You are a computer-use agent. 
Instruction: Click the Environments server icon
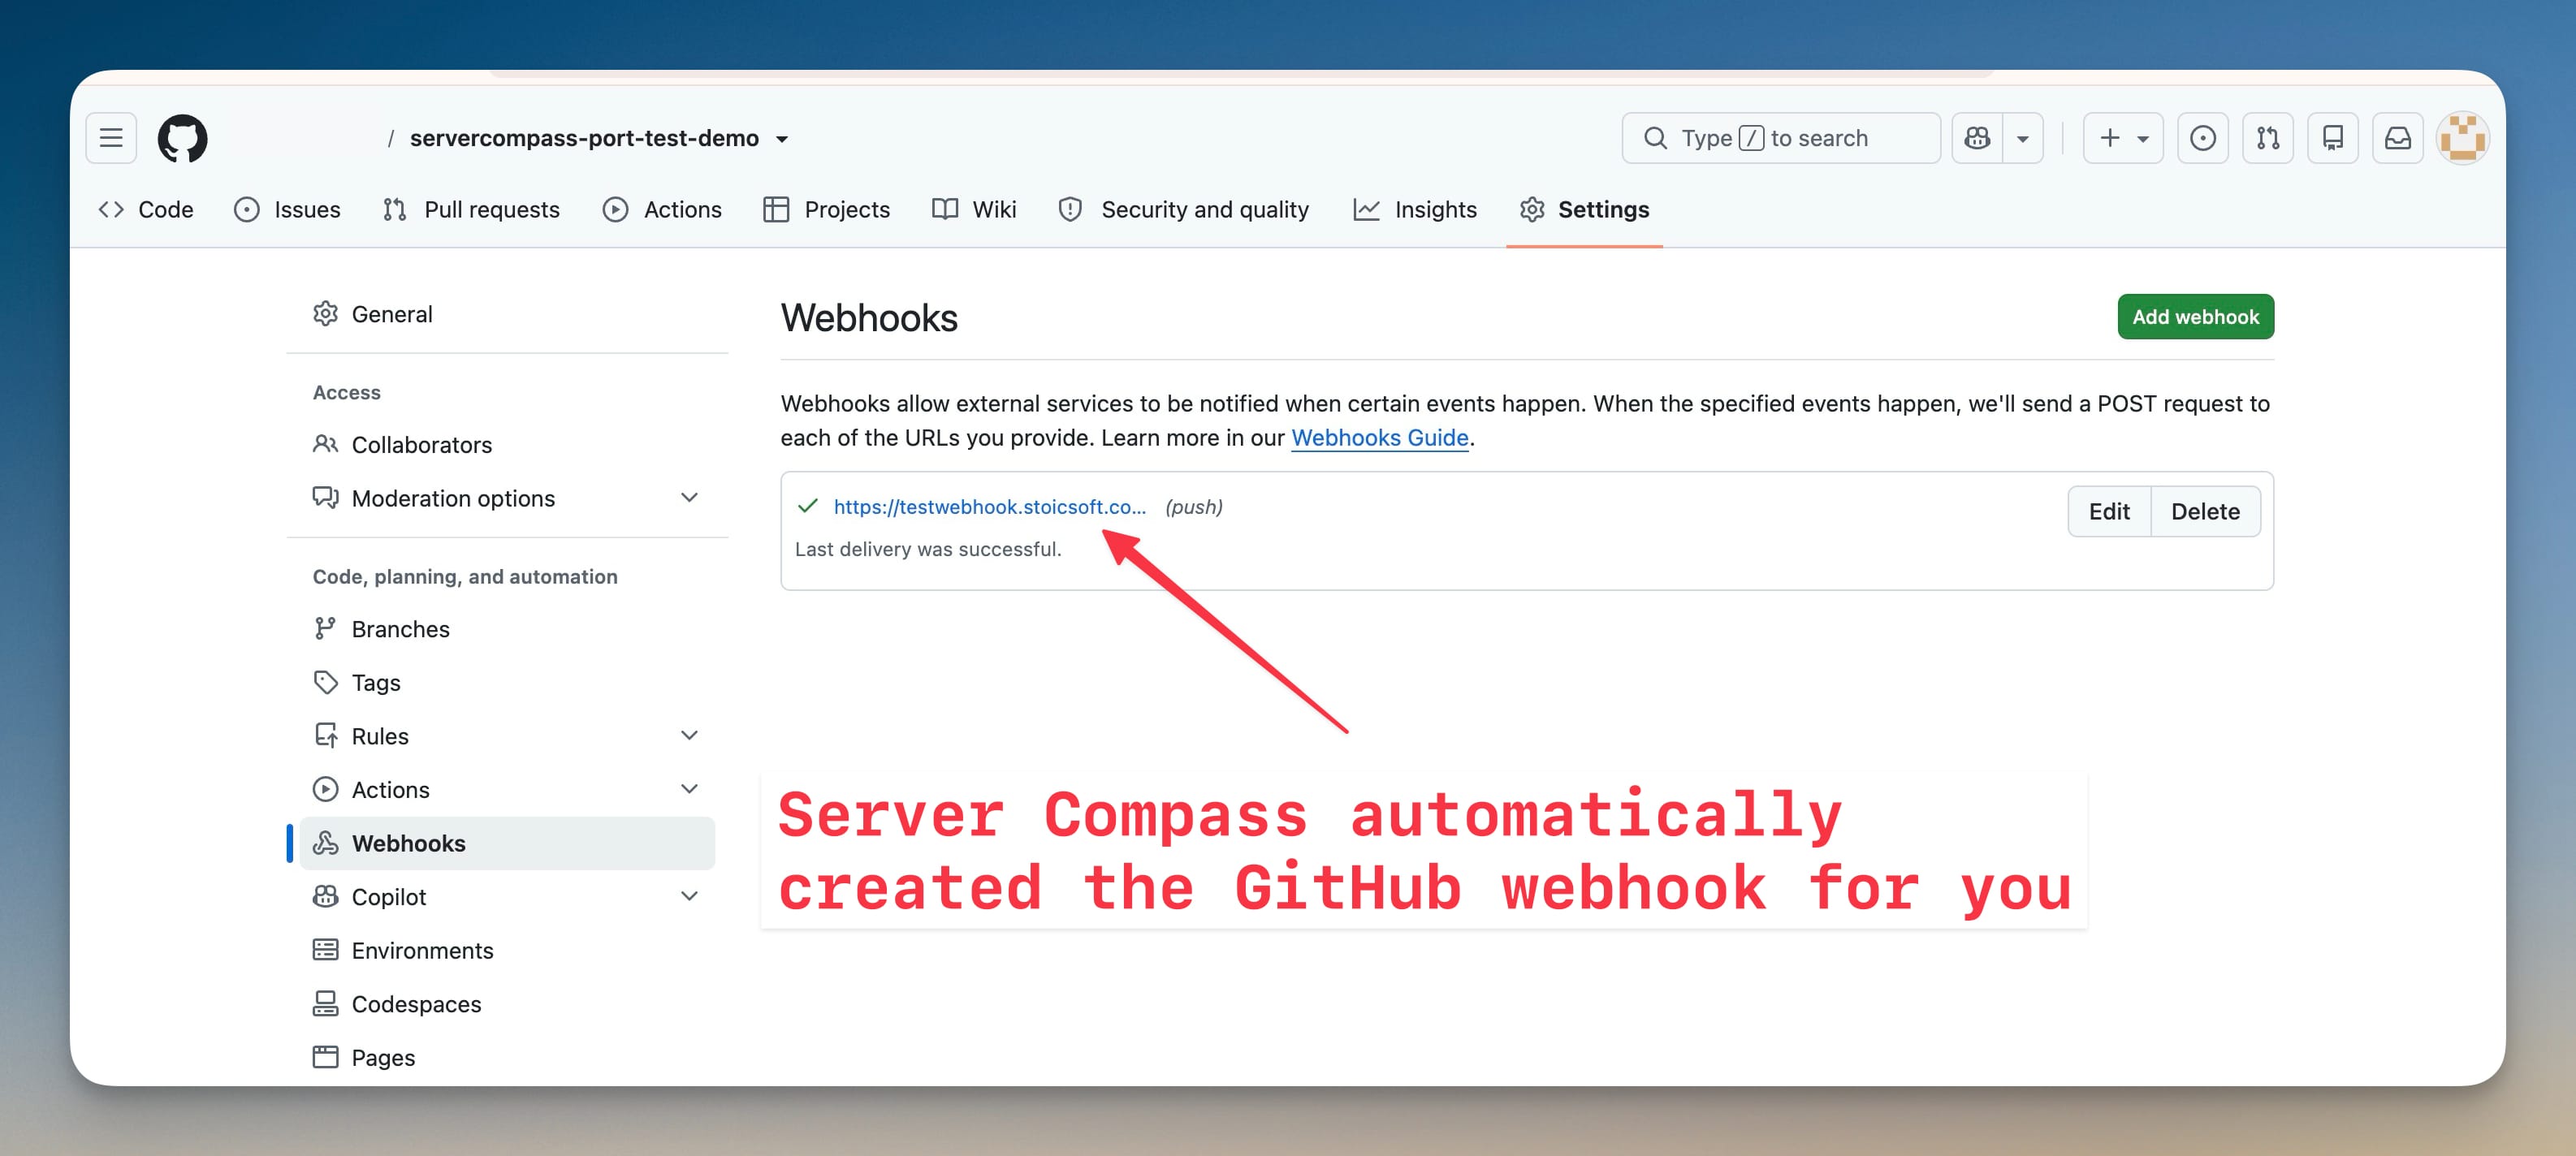325,950
